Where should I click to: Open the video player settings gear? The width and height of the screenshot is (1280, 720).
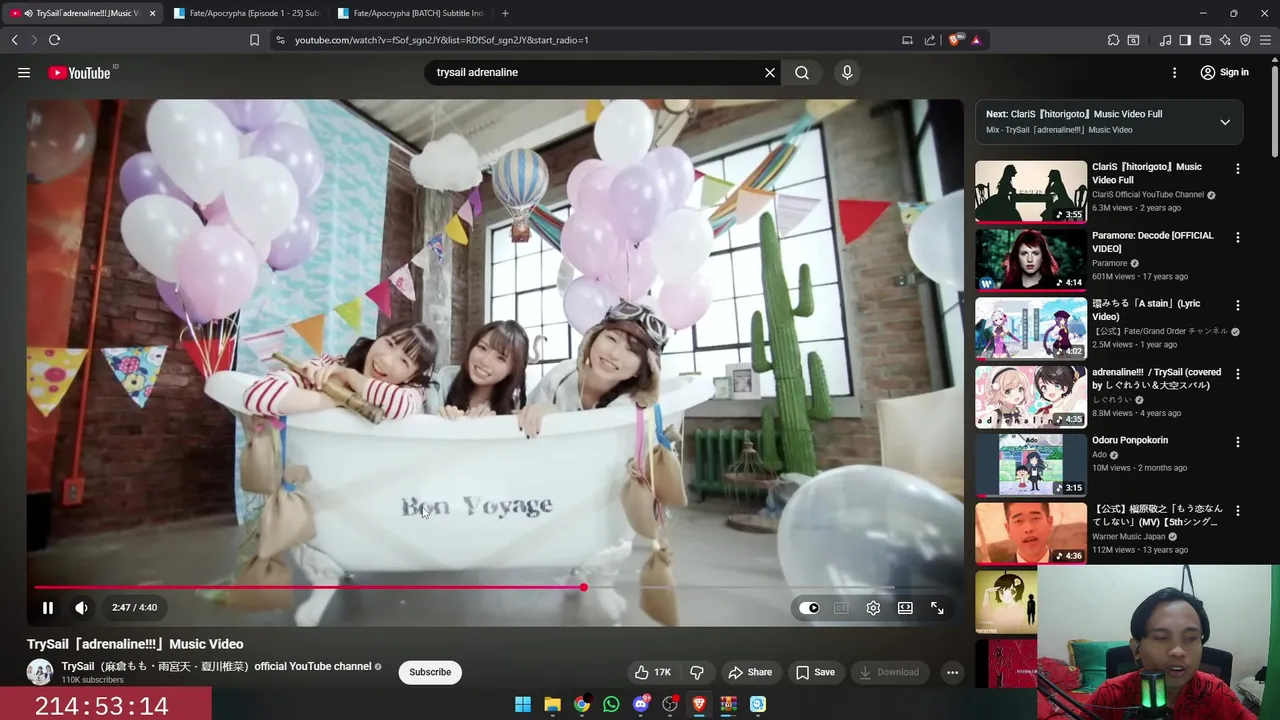point(873,608)
